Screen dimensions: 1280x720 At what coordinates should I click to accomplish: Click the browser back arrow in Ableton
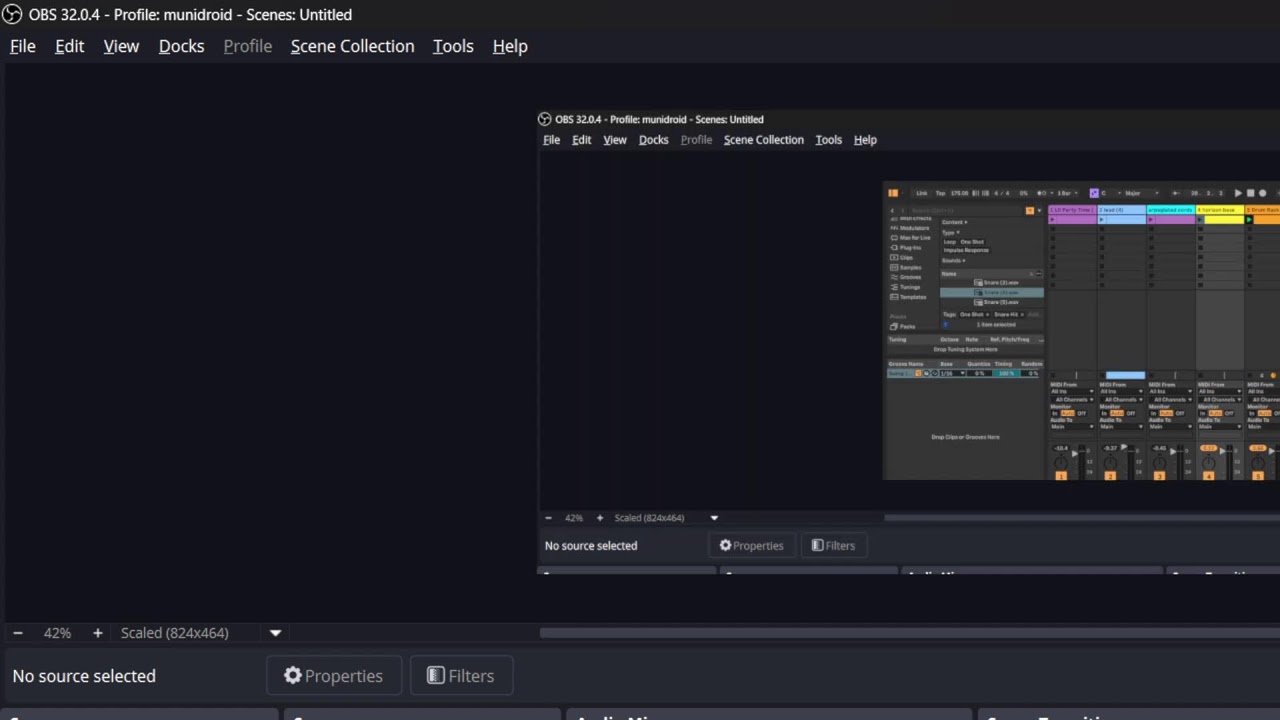pos(892,211)
